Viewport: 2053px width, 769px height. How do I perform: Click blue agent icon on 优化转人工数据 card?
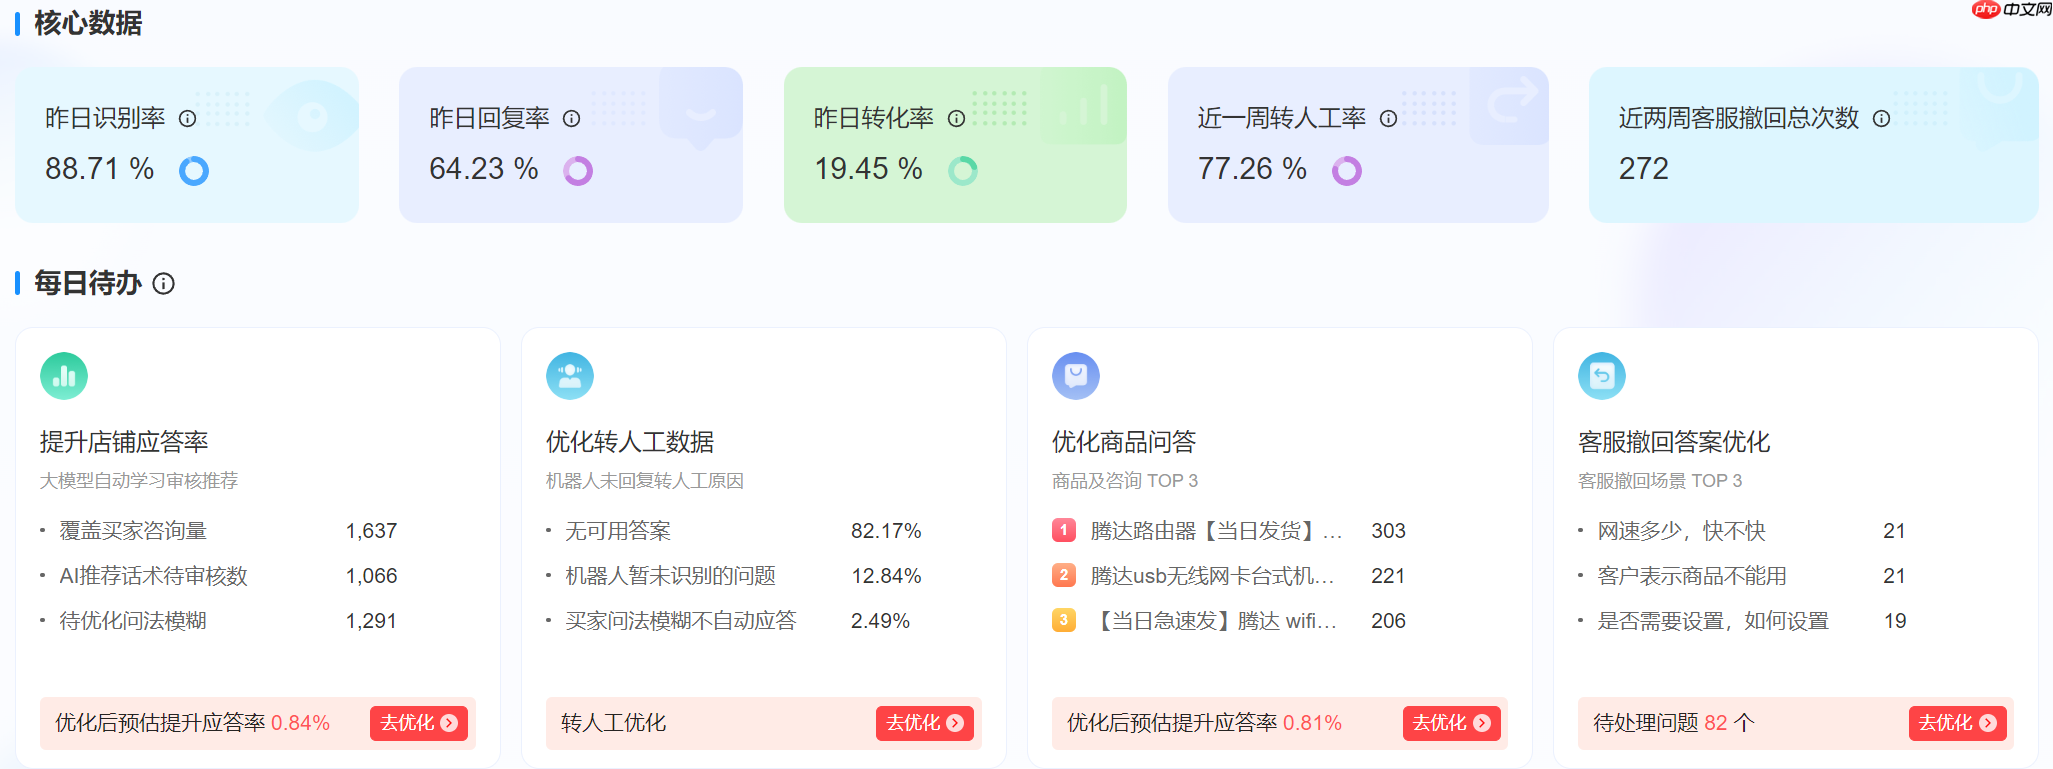[570, 376]
